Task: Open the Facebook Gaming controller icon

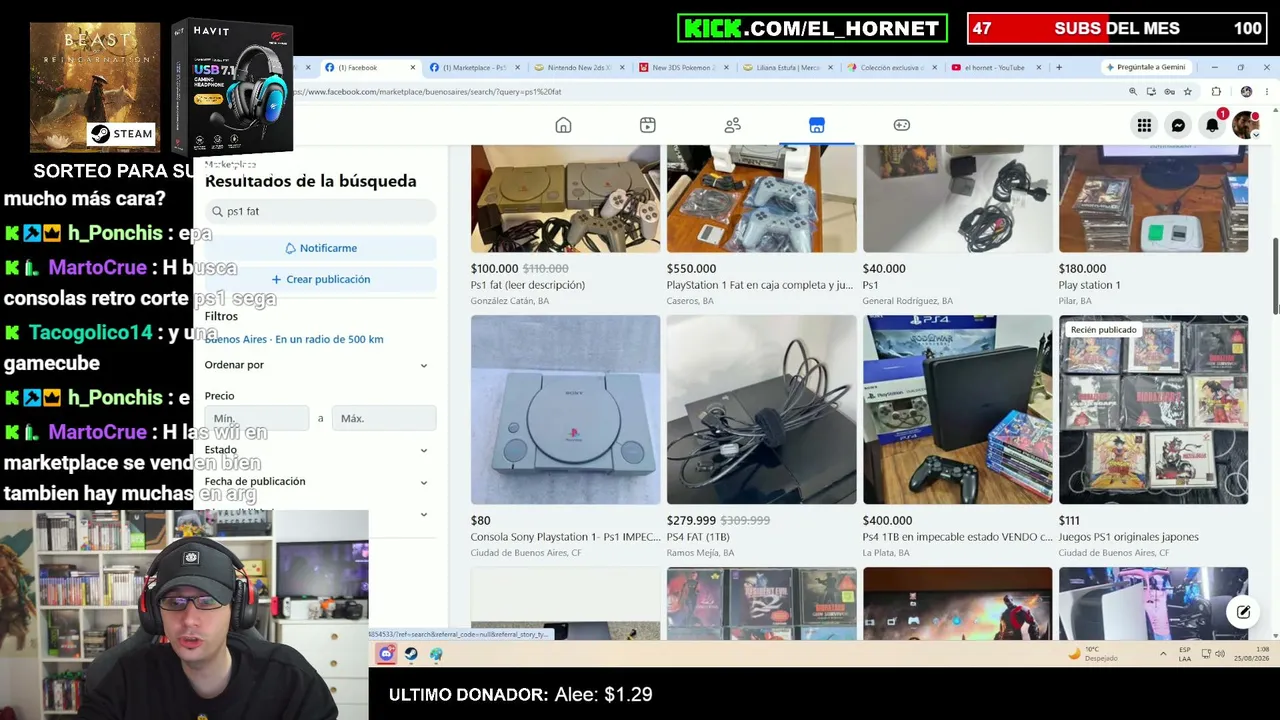Action: coord(902,125)
